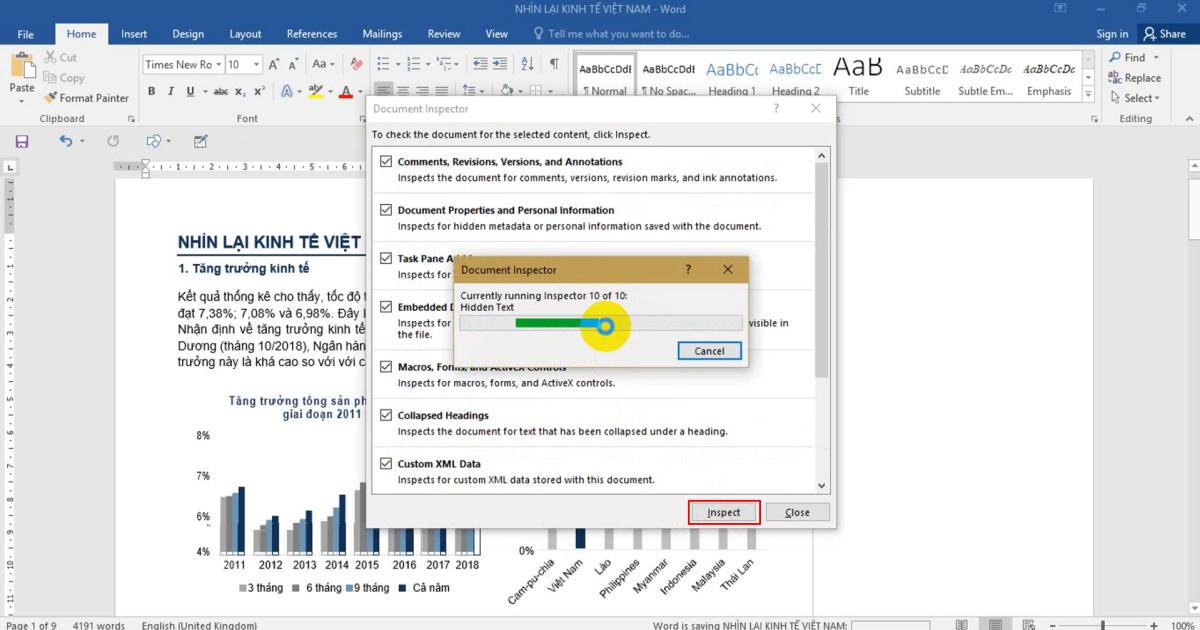Cancel the running Hidden Text inspection

tap(709, 351)
